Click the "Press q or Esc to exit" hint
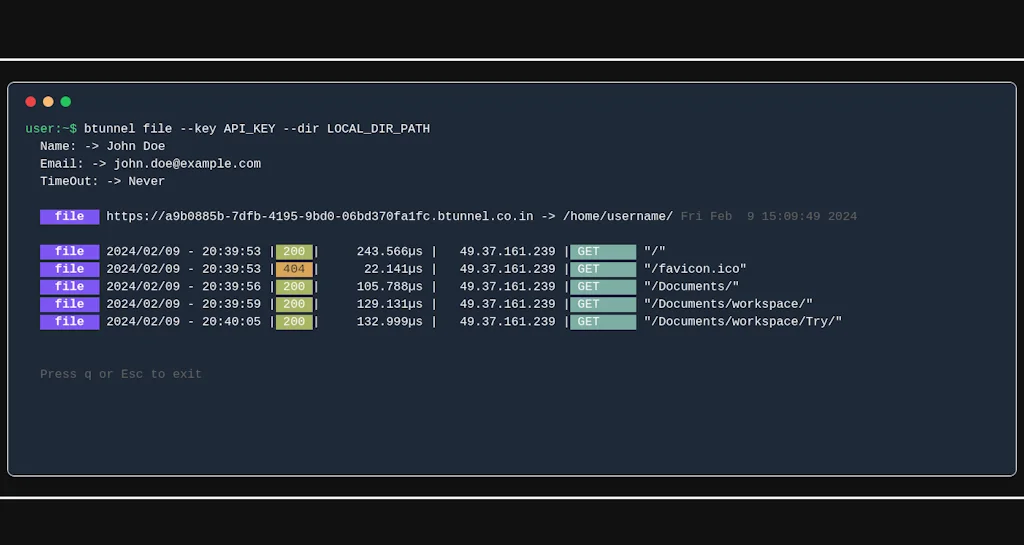Viewport: 1024px width, 545px height. [x=121, y=374]
